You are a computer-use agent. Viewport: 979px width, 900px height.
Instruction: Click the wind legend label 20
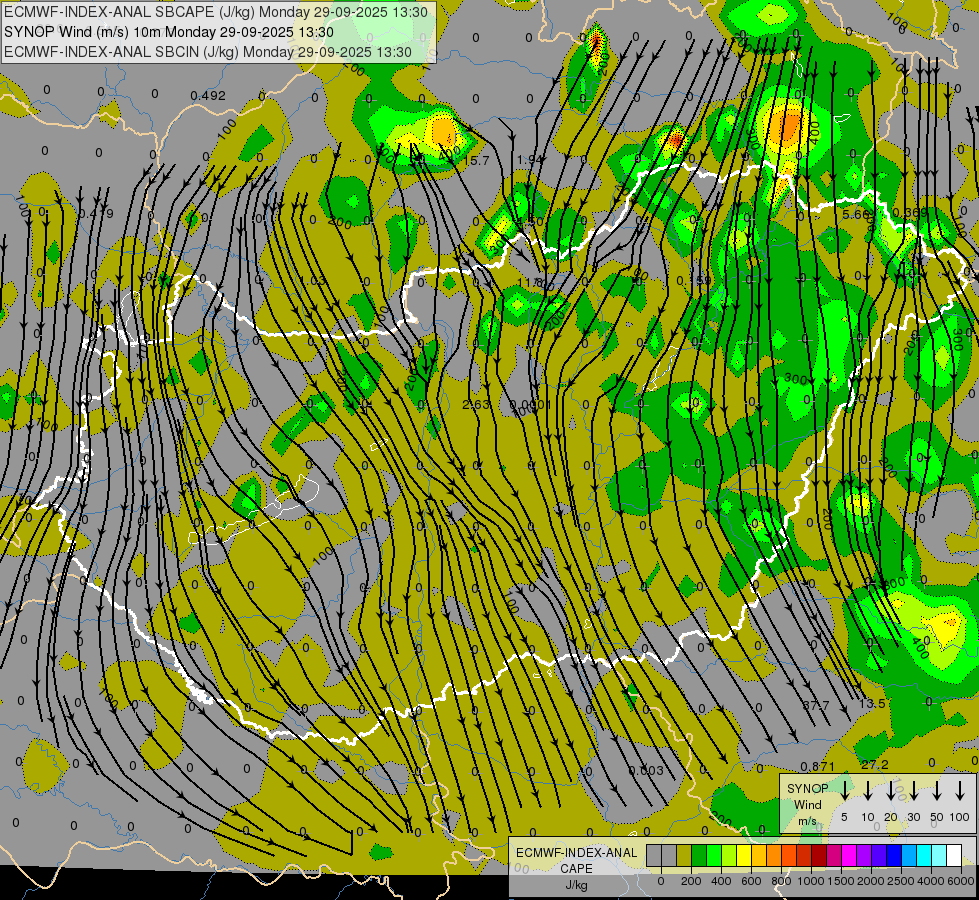tap(891, 818)
